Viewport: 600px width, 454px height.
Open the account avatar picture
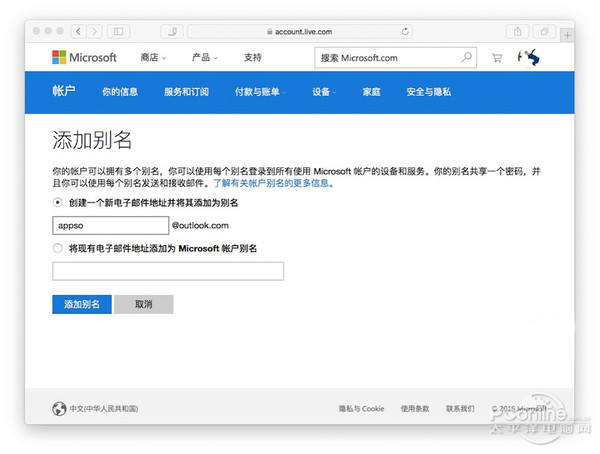pos(528,57)
